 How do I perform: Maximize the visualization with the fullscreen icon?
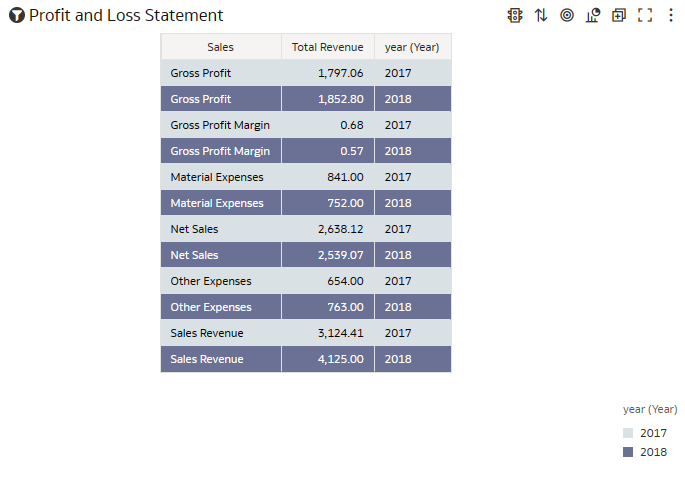pyautogui.click(x=645, y=15)
